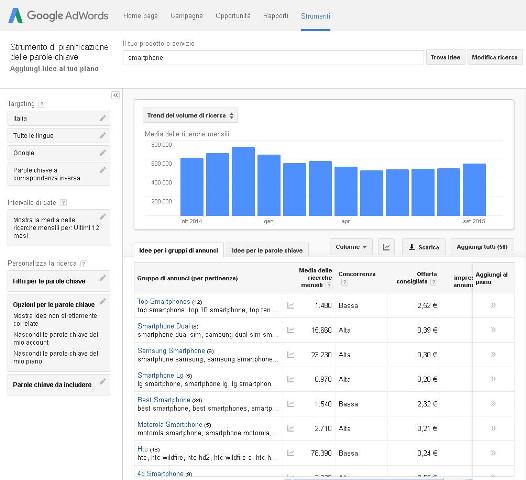Click the Gruppo di annunci column header
Viewport: 526px width, 480px height.
click(x=187, y=278)
